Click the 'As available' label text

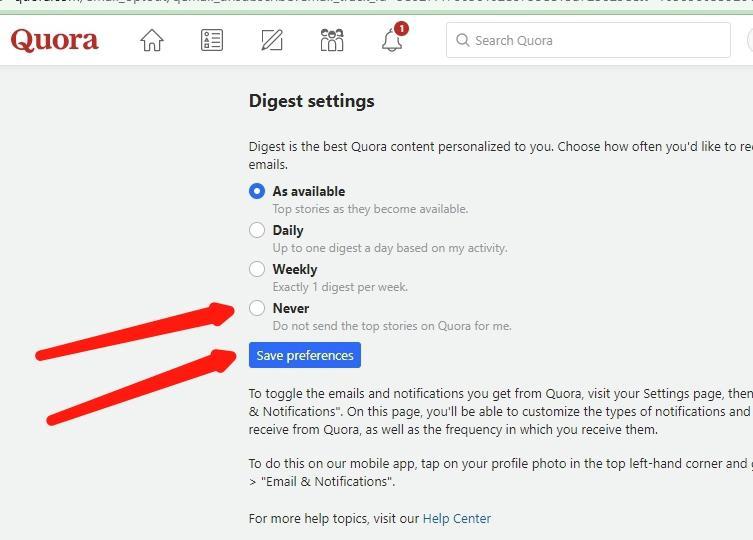pos(309,191)
